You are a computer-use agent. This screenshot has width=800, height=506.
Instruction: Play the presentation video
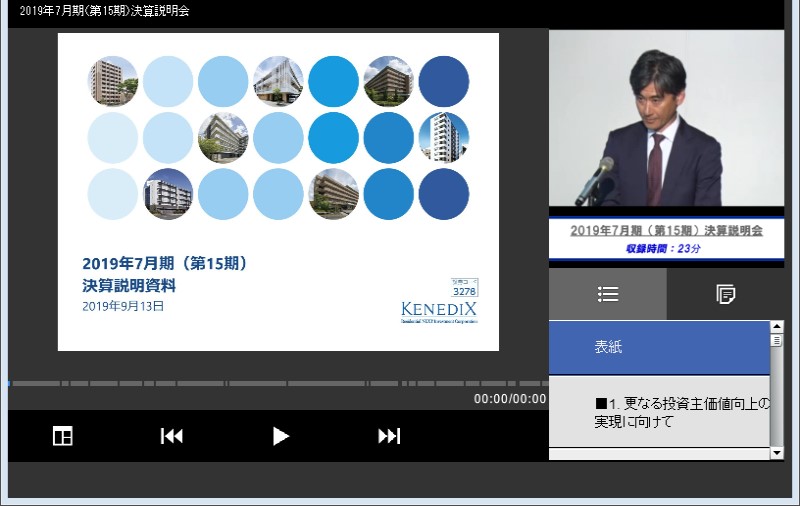281,436
